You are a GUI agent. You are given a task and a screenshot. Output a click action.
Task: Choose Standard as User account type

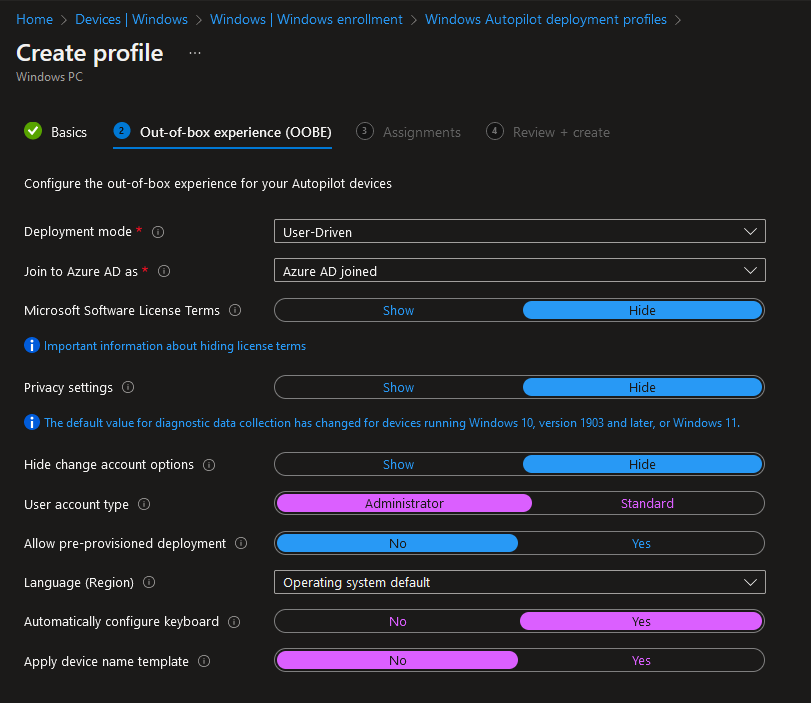click(x=647, y=503)
